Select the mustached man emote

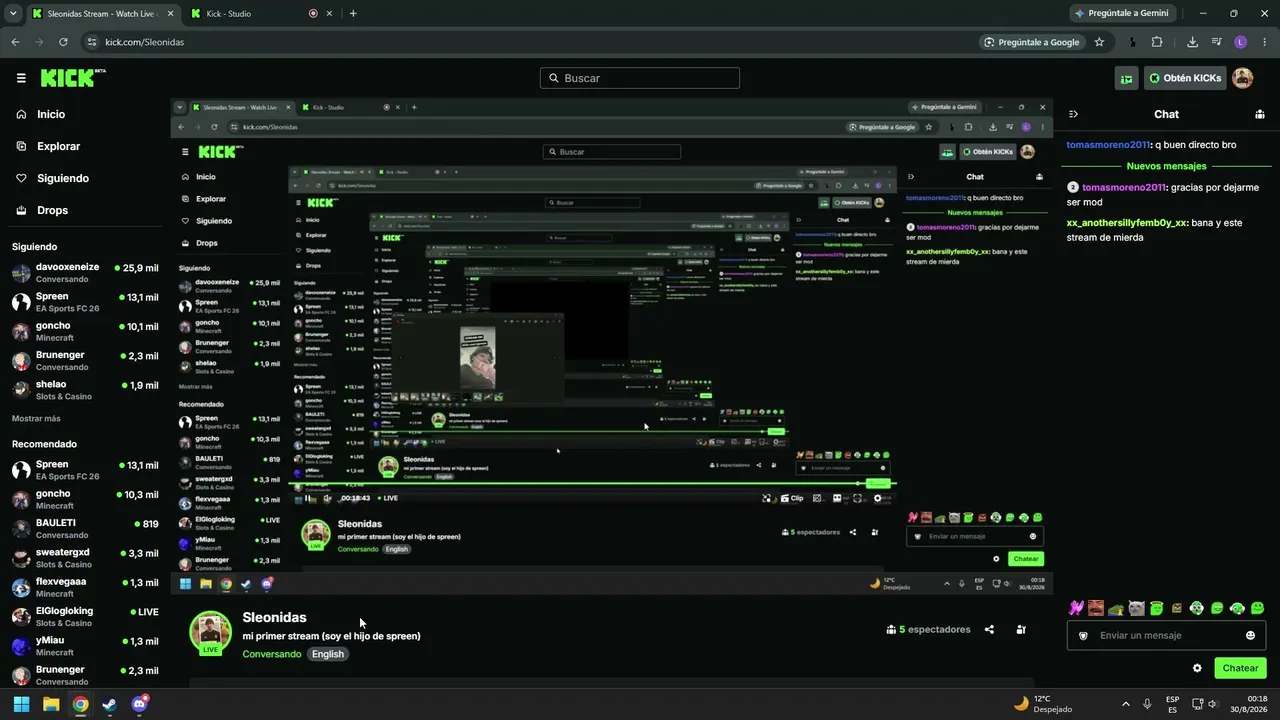coord(1096,608)
